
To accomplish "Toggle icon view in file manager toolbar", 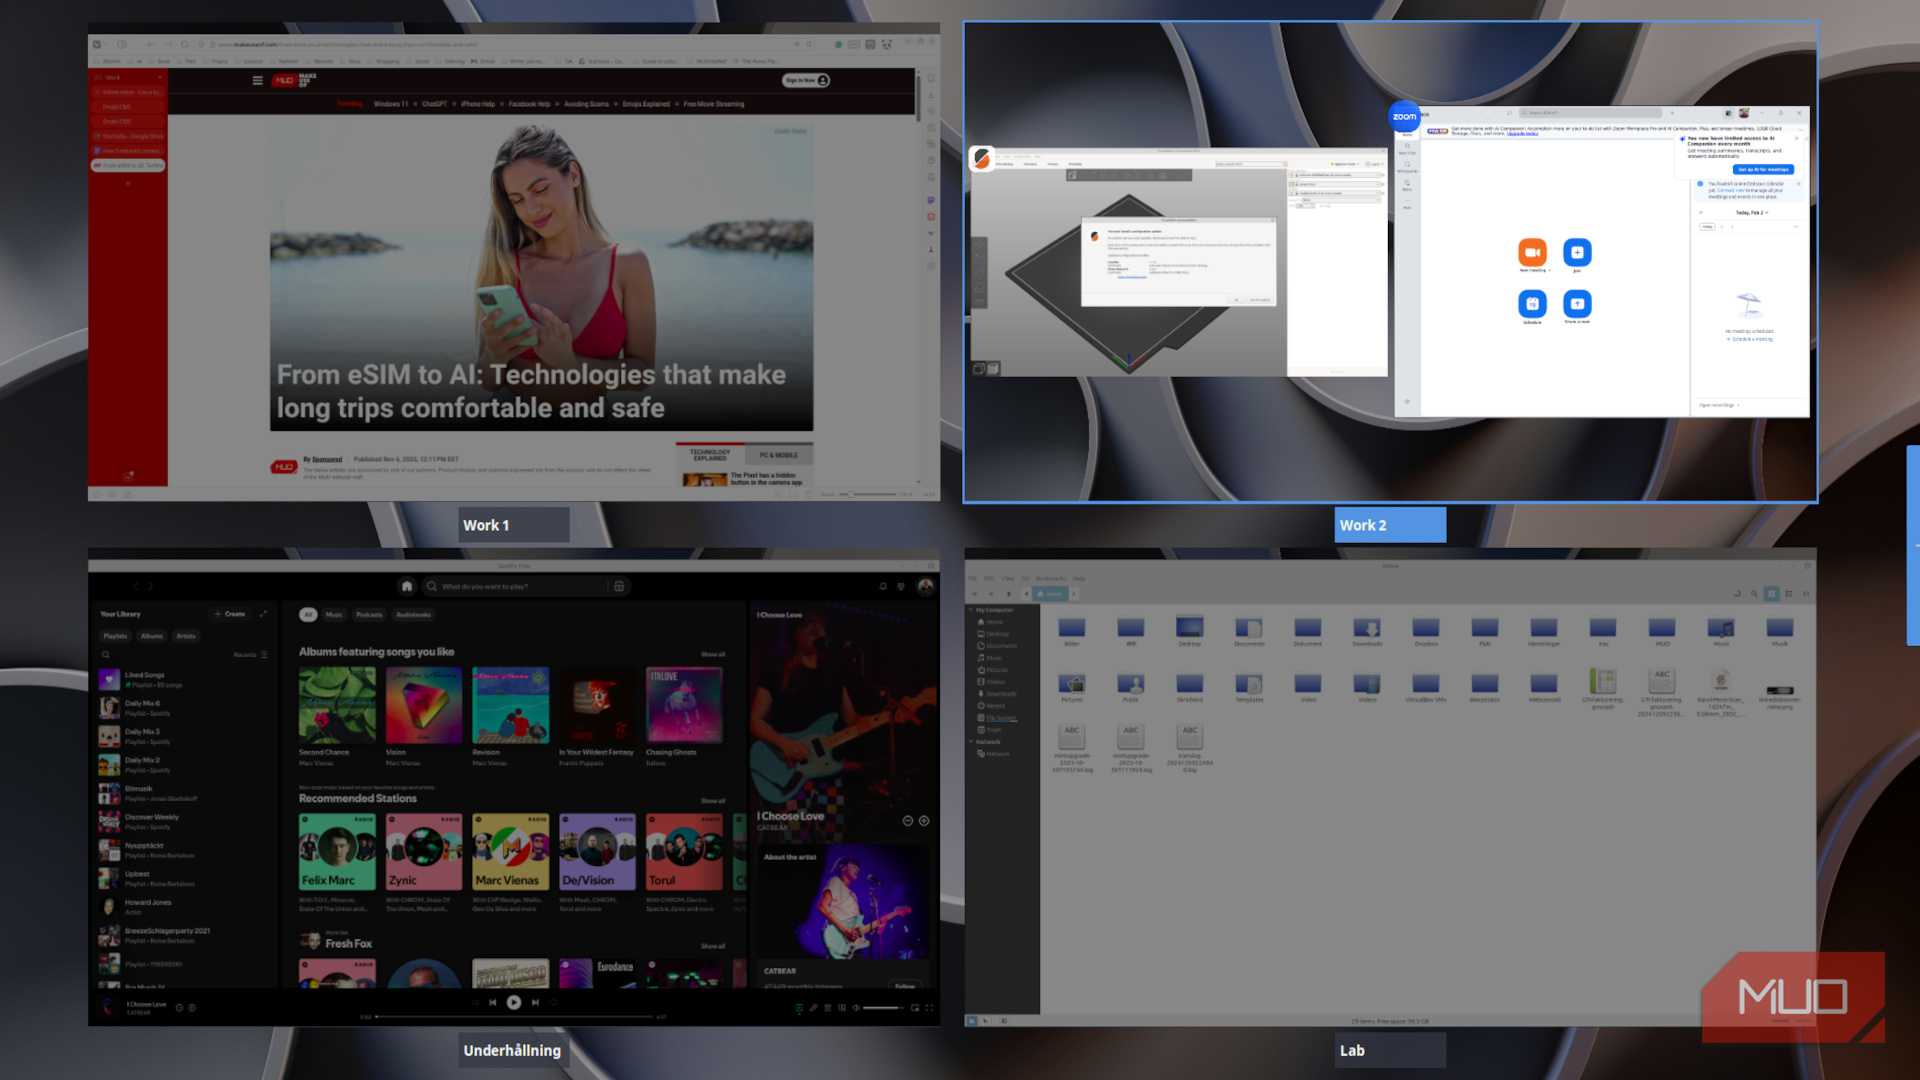I will click(x=1771, y=594).
